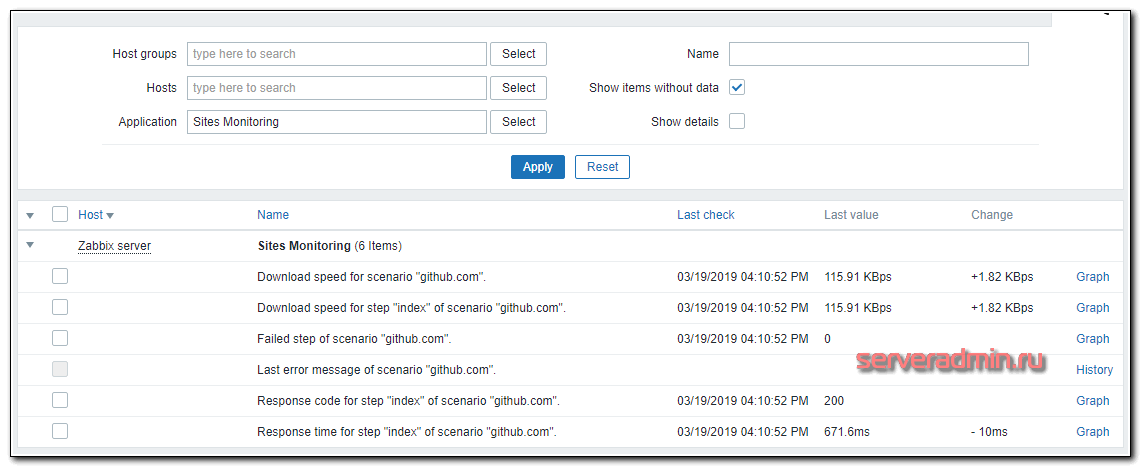1142x468 pixels.
Task: Open Select dialog for Application
Action: coord(518,122)
